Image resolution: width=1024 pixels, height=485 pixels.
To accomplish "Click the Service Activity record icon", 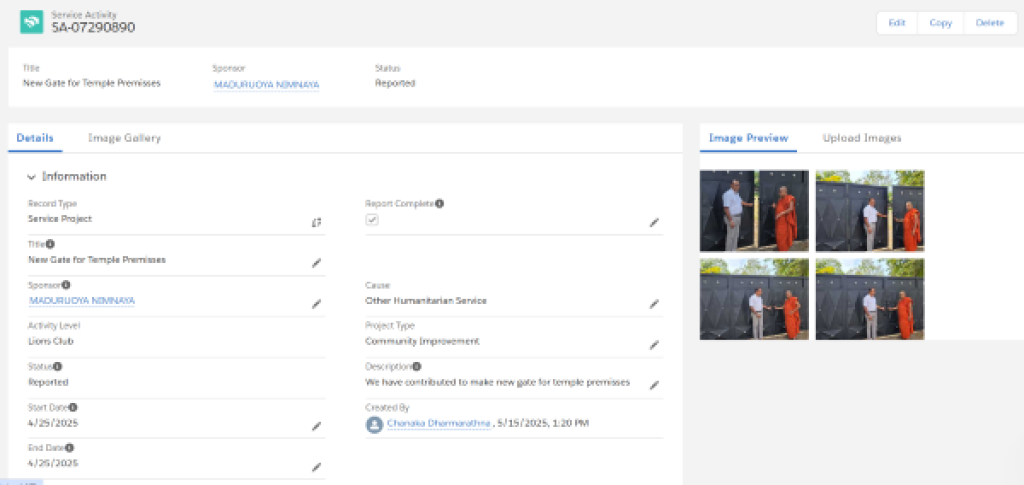I will point(31,22).
